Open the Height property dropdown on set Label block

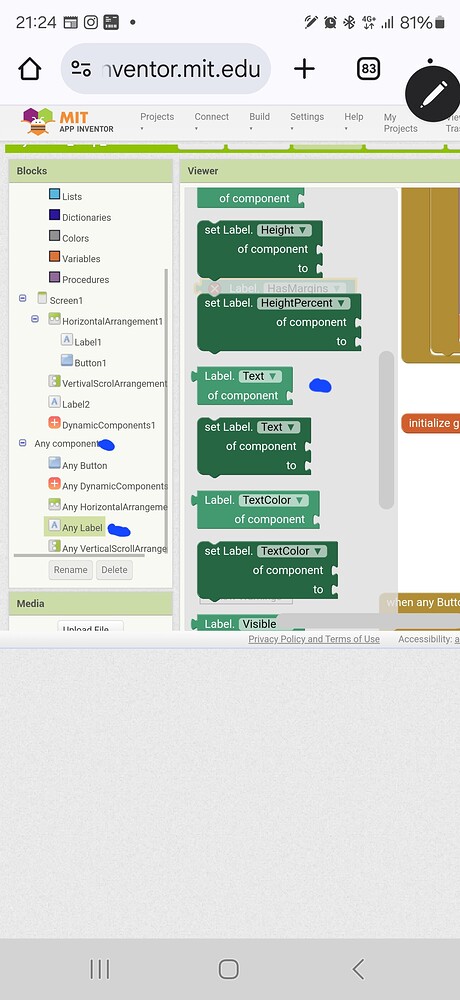(x=284, y=230)
